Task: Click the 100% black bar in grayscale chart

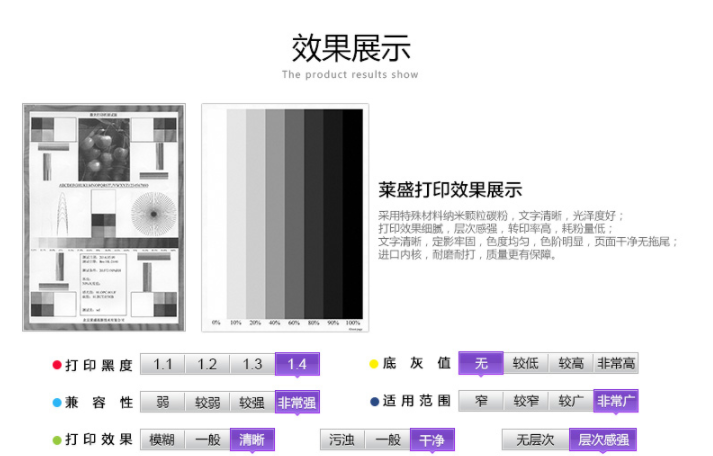Action: 353,214
